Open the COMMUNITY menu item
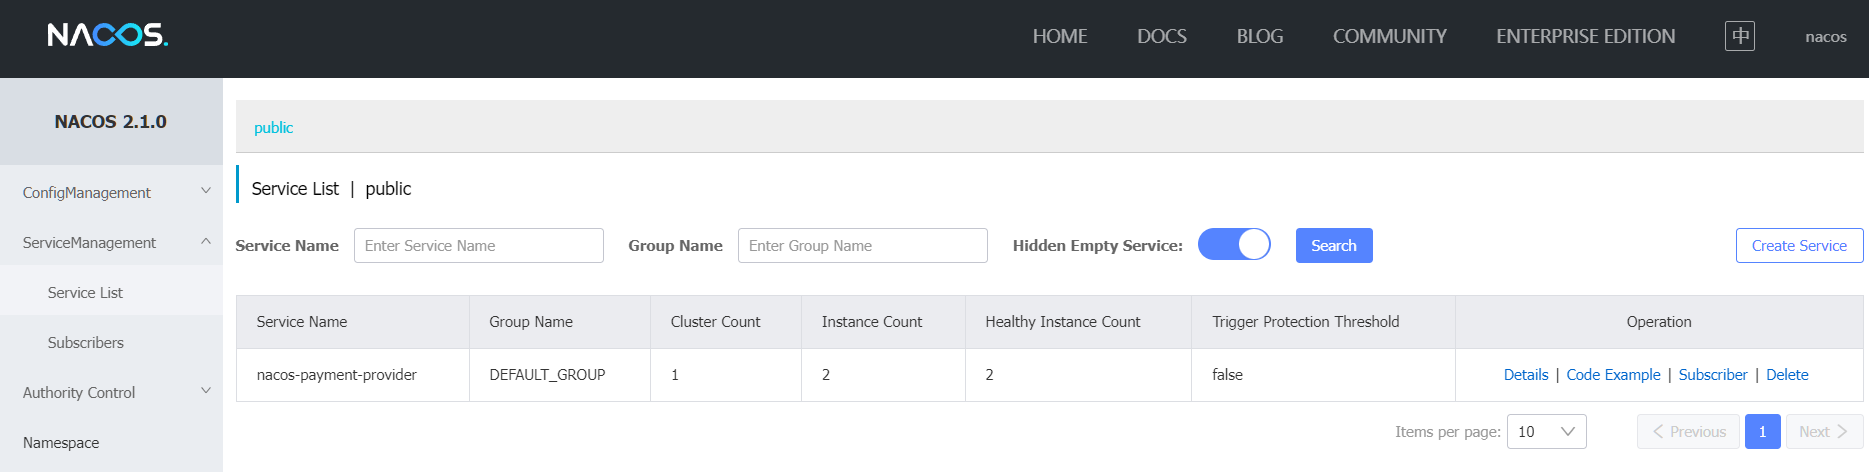The image size is (1869, 472). 1390,37
